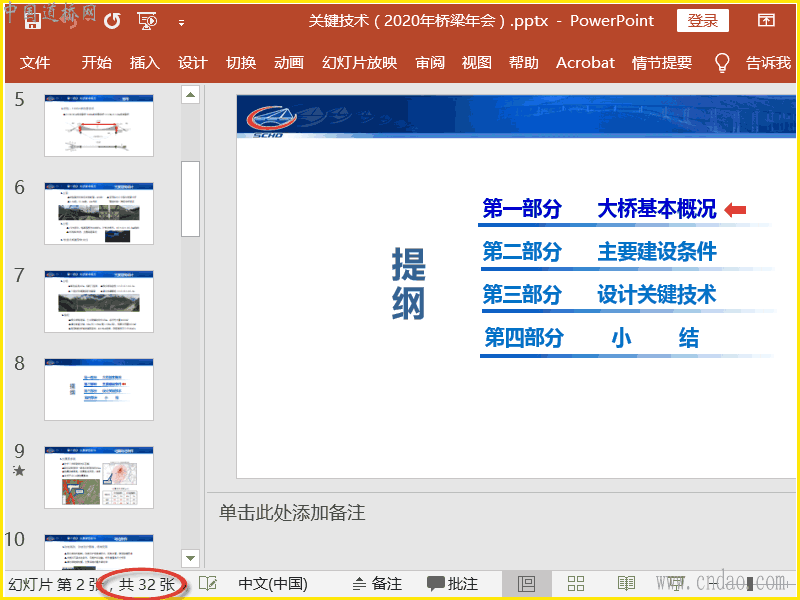800x600 pixels.
Task: Switch to Slide Sorter view icon
Action: click(576, 584)
